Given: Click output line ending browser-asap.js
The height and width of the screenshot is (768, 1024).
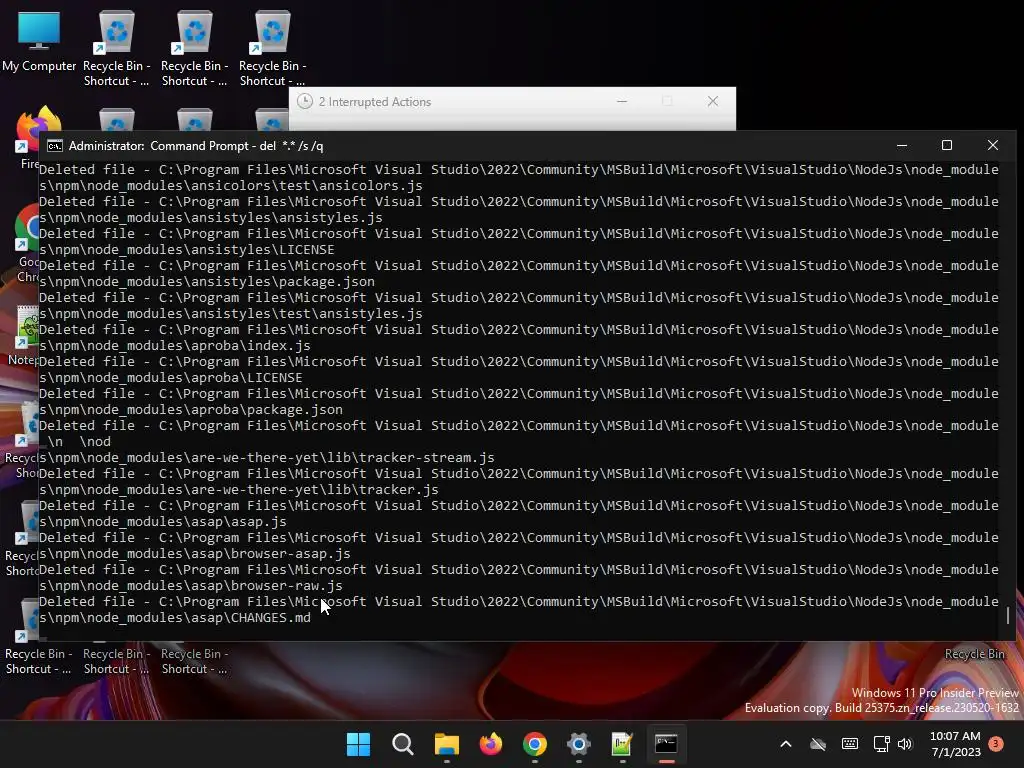Looking at the screenshot, I should point(195,554).
